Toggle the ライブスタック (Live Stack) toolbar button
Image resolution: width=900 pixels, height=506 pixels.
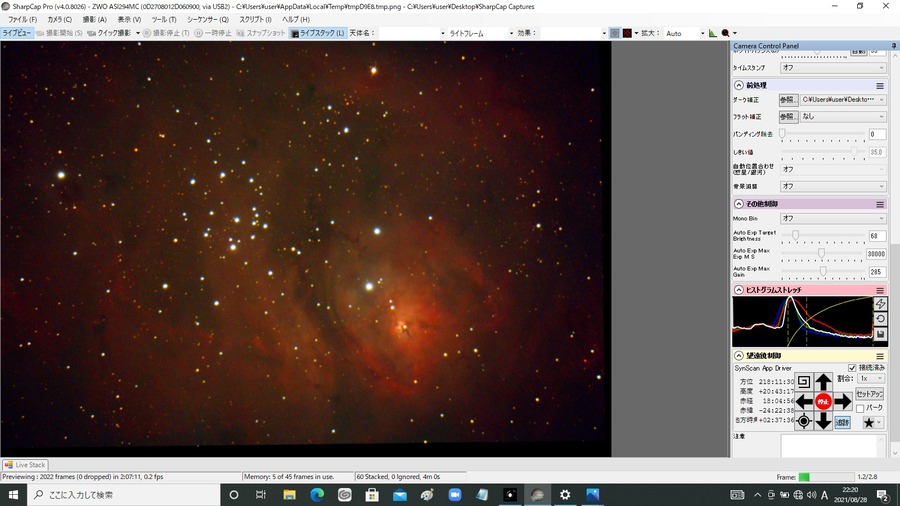click(318, 33)
